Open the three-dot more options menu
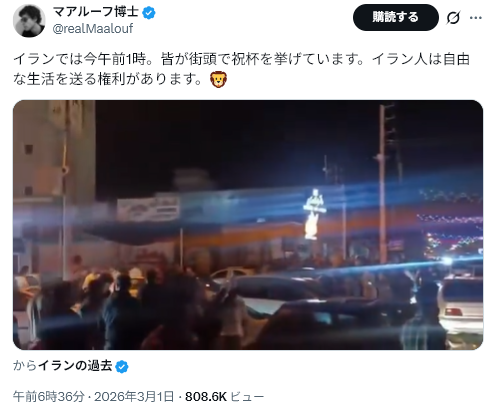The height and width of the screenshot is (412, 496). pos(476,18)
